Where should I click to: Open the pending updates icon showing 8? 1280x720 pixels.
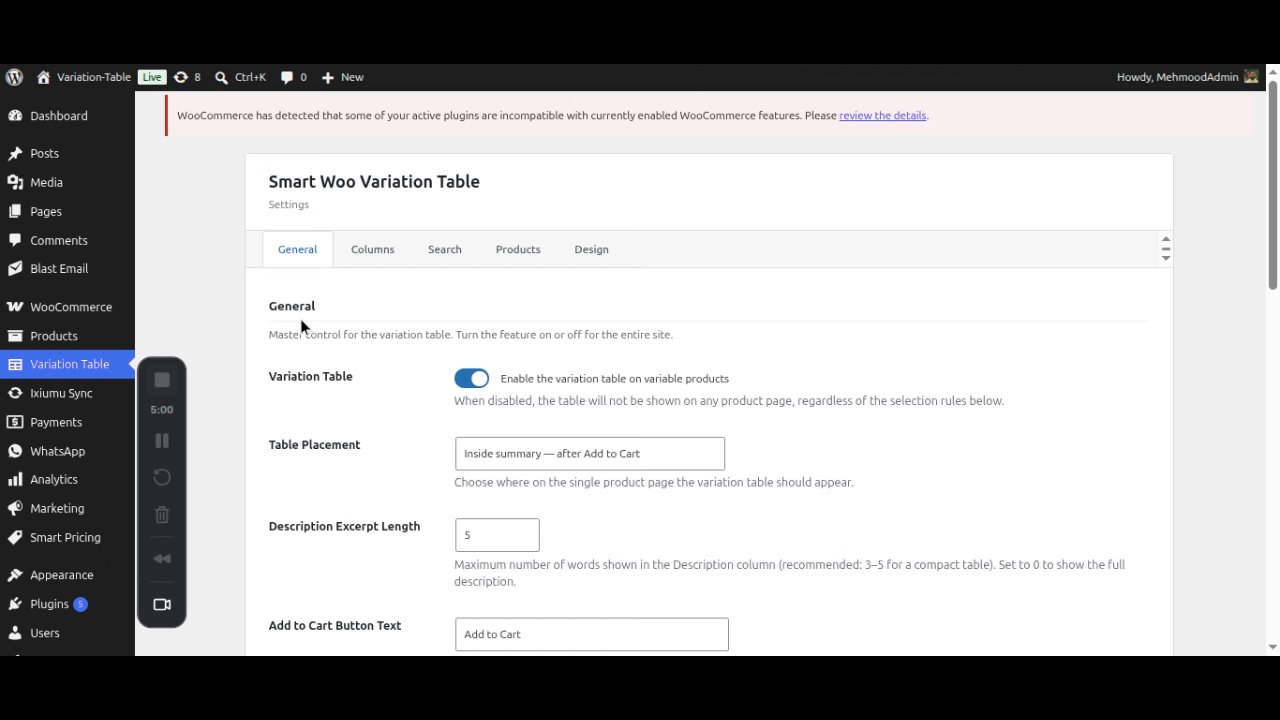tap(187, 77)
